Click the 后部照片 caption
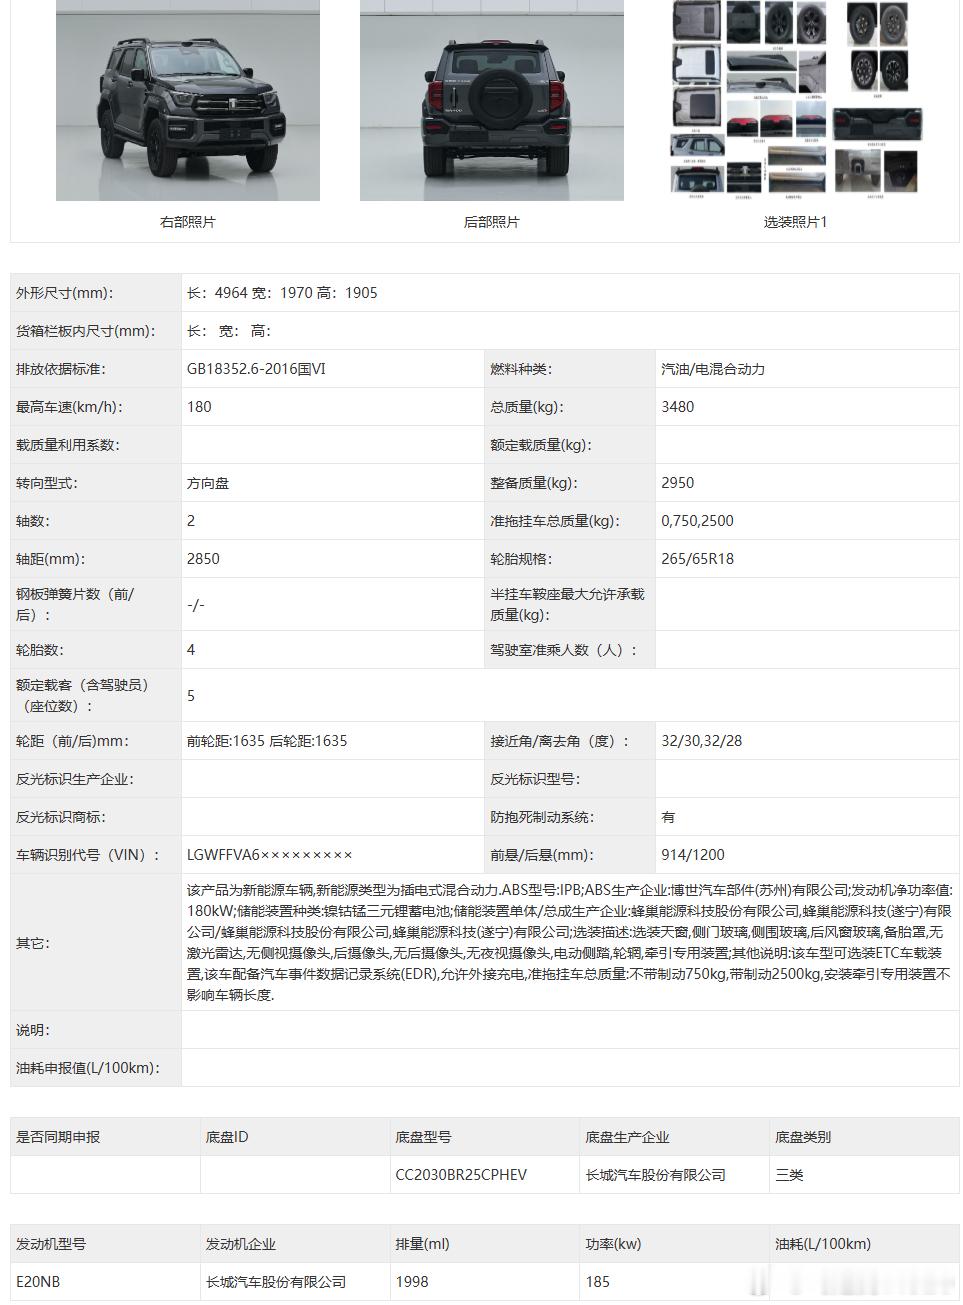 (492, 222)
